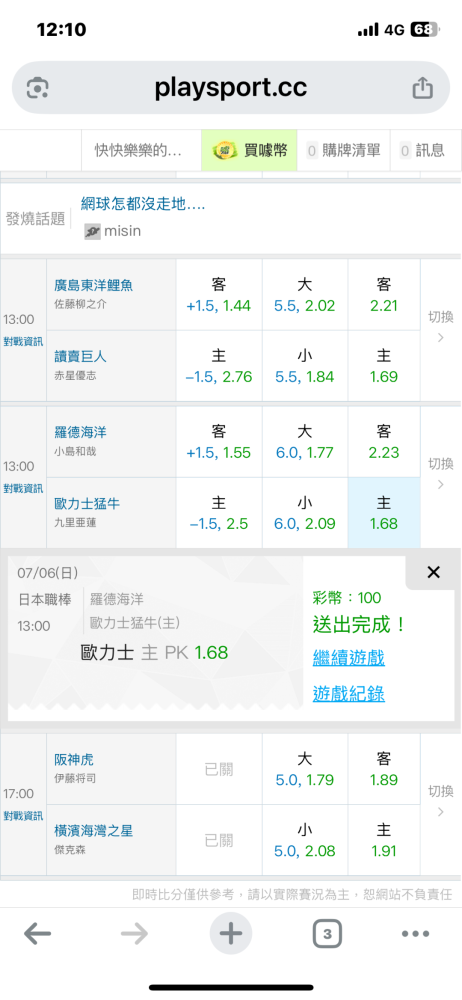Select 歐力士猛牛 home win odds 1.68
This screenshot has height=1000, width=462.
(384, 513)
